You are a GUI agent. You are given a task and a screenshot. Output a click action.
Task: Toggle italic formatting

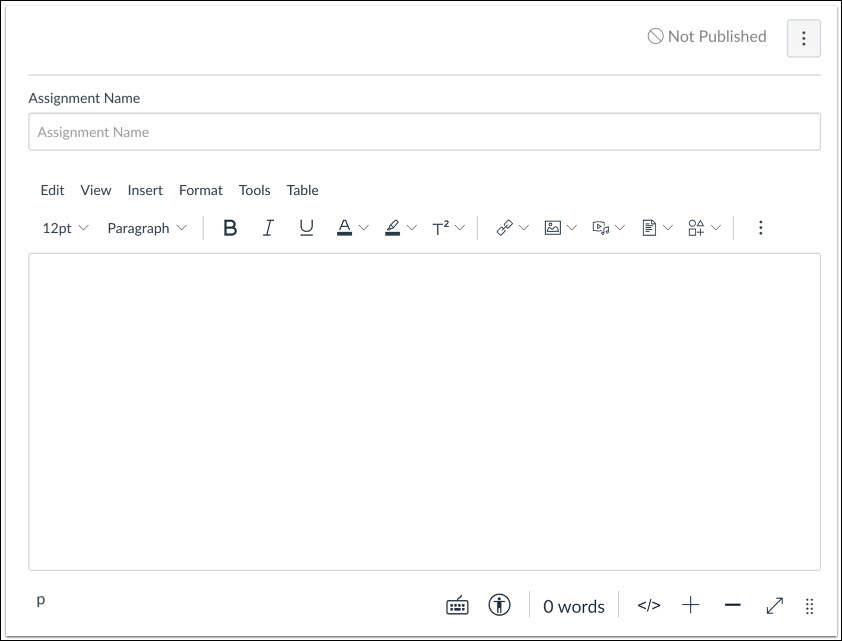(x=268, y=227)
